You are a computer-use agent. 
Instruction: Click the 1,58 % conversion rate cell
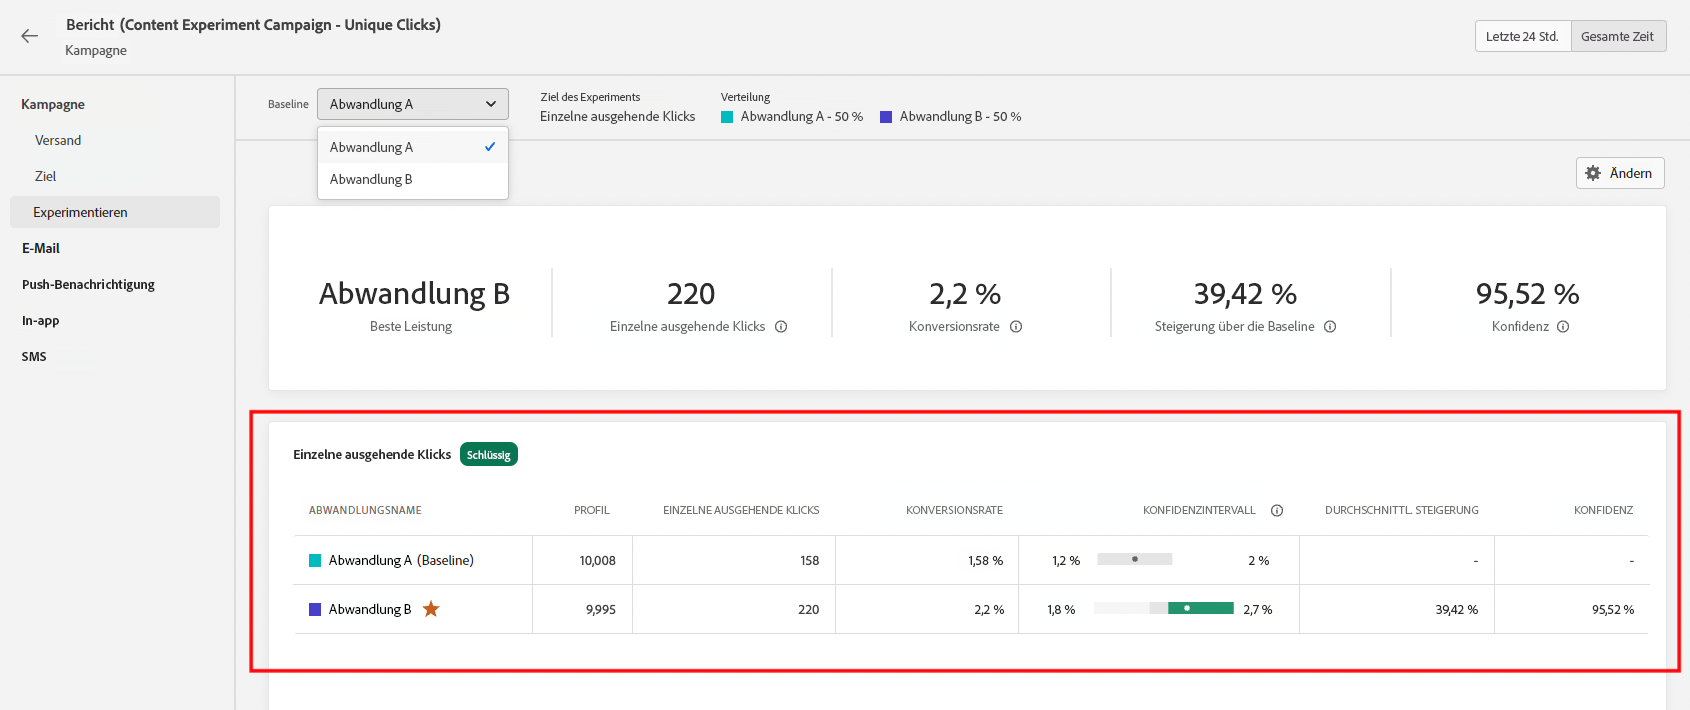pyautogui.click(x=985, y=560)
